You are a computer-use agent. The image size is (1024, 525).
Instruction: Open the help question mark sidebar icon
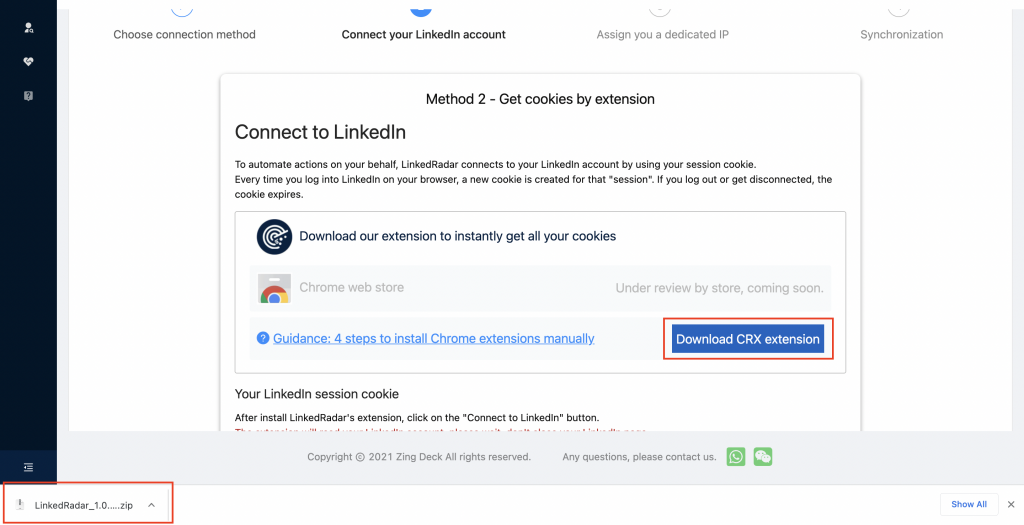[29, 96]
